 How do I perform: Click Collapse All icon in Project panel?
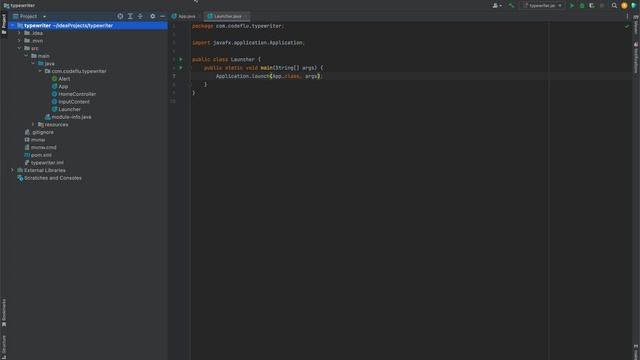pyautogui.click(x=140, y=16)
